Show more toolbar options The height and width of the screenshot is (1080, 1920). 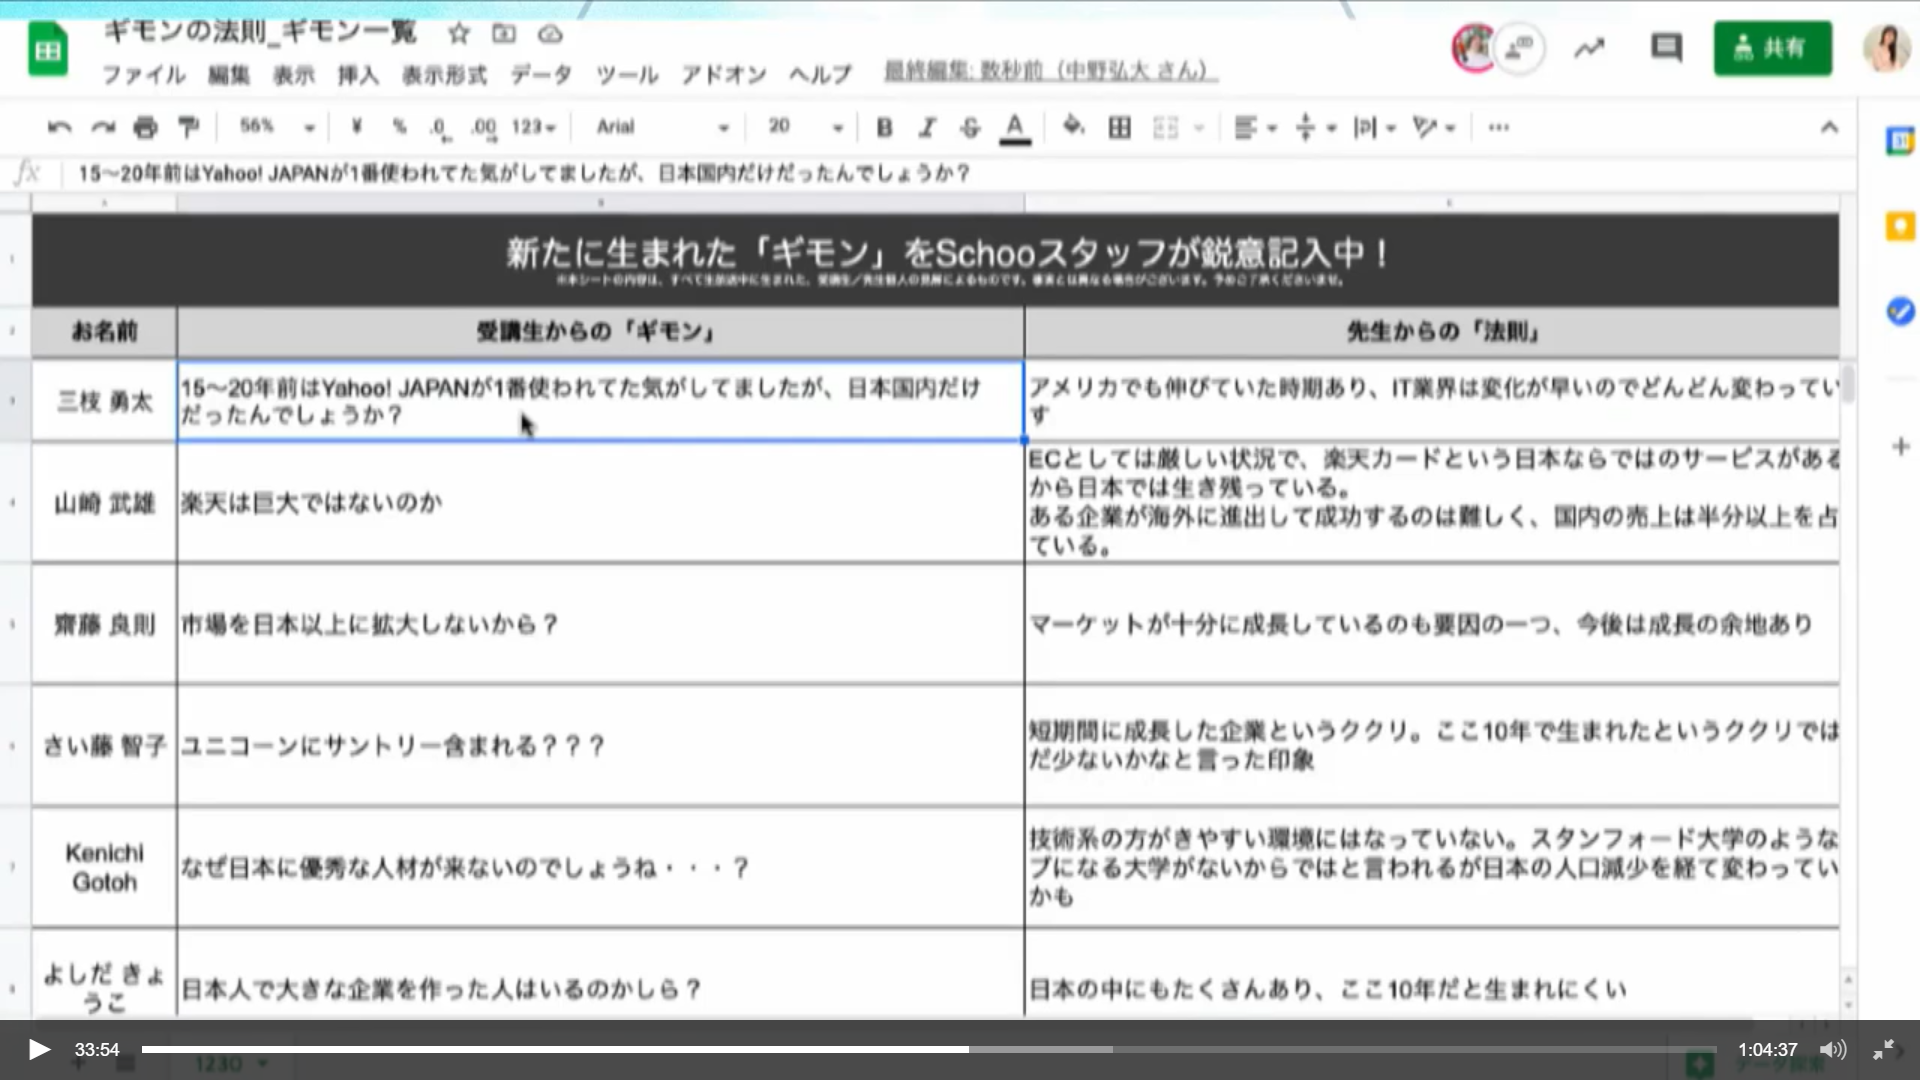point(1498,127)
